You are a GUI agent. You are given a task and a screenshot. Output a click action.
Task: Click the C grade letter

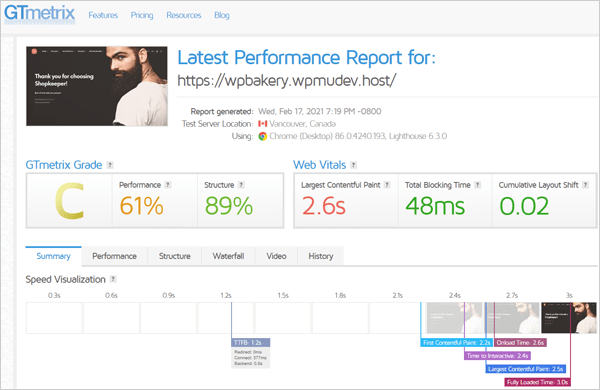tap(69, 201)
